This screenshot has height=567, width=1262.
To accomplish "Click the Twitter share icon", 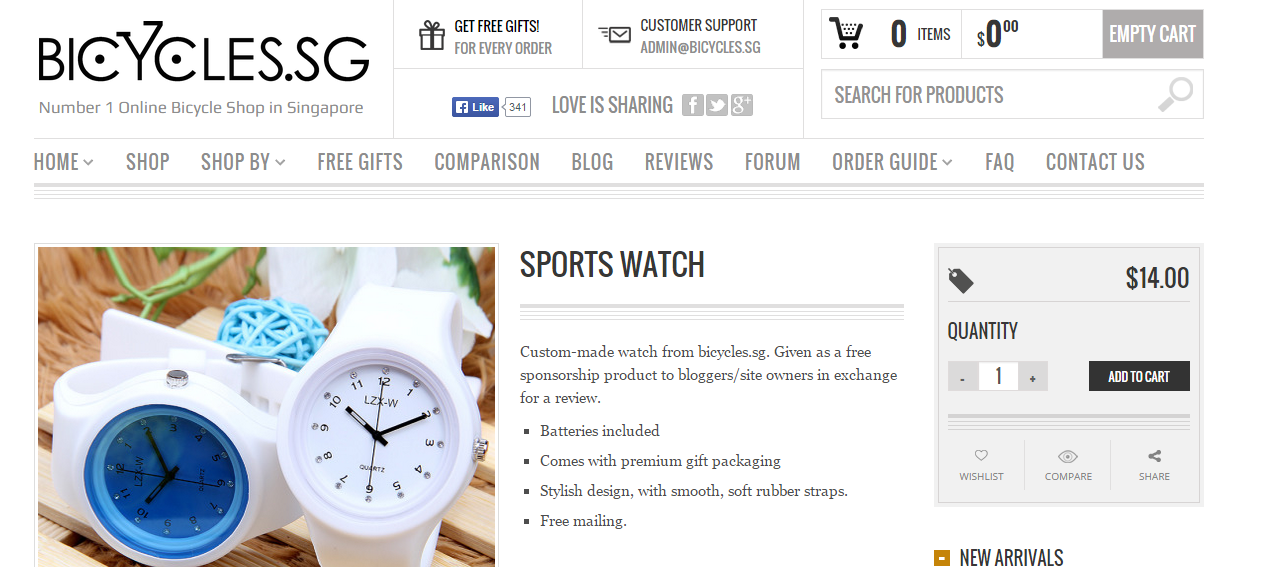I will click(x=716, y=105).
